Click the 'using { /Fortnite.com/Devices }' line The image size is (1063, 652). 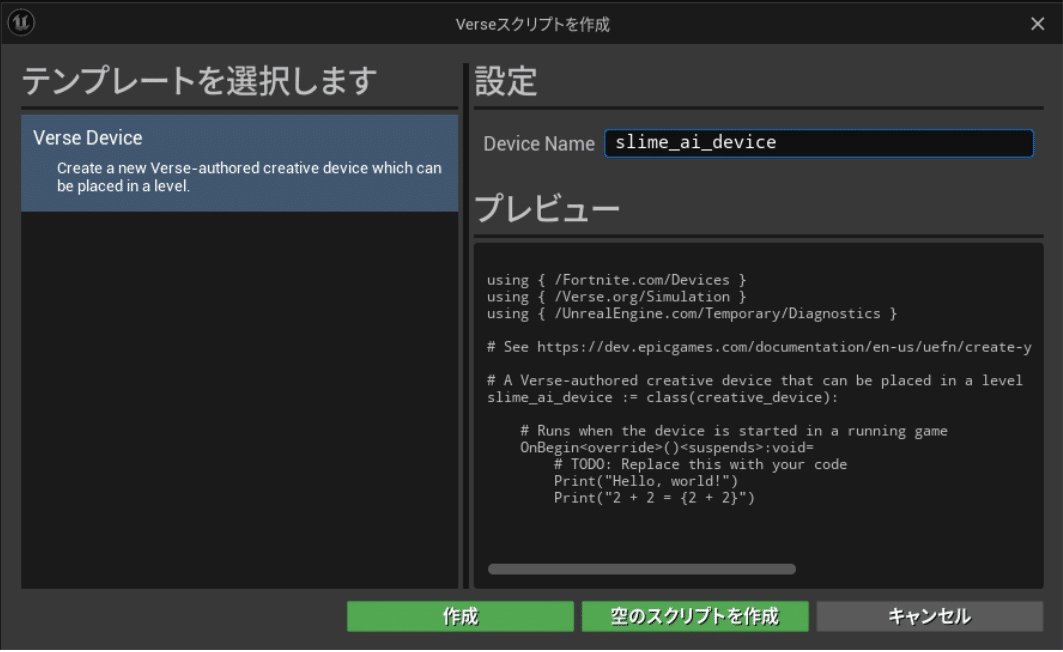pos(616,280)
